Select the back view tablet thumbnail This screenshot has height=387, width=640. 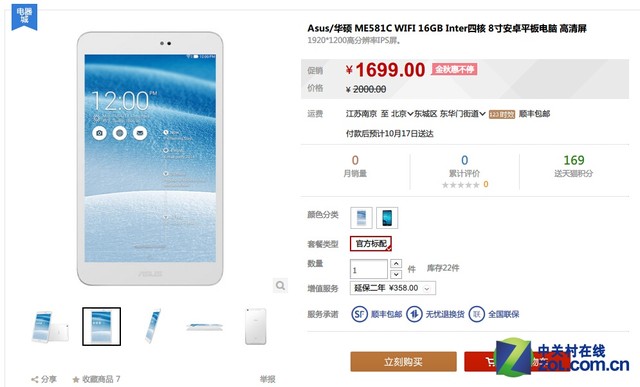tap(256, 327)
